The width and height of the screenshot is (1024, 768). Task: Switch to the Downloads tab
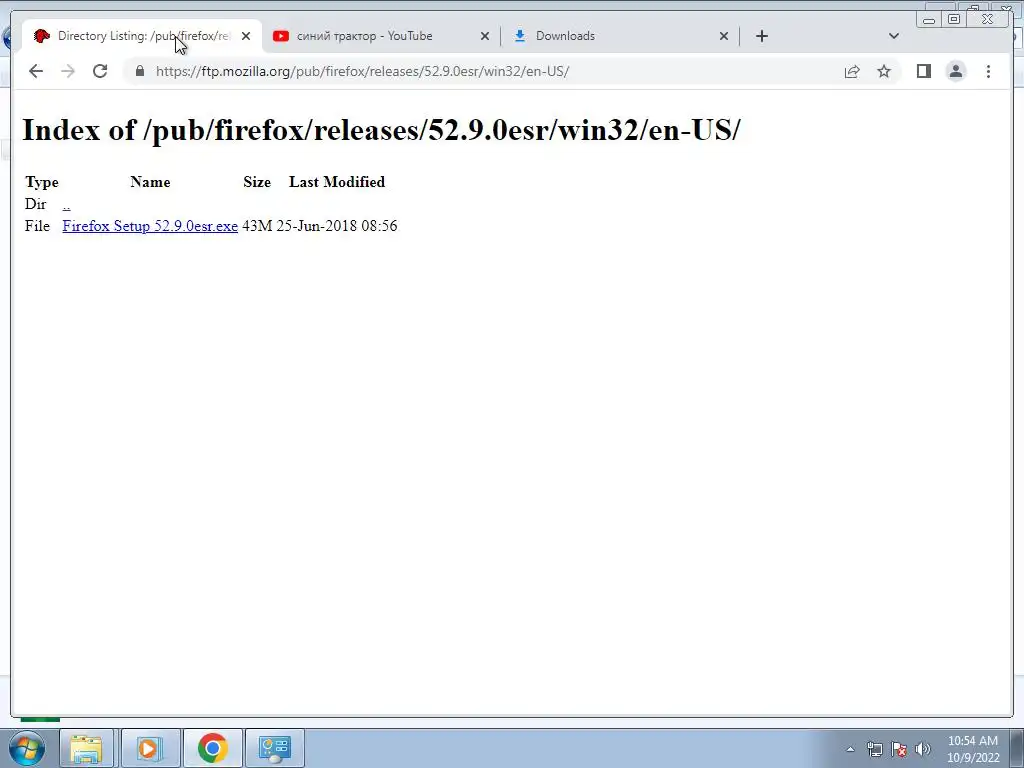click(620, 36)
